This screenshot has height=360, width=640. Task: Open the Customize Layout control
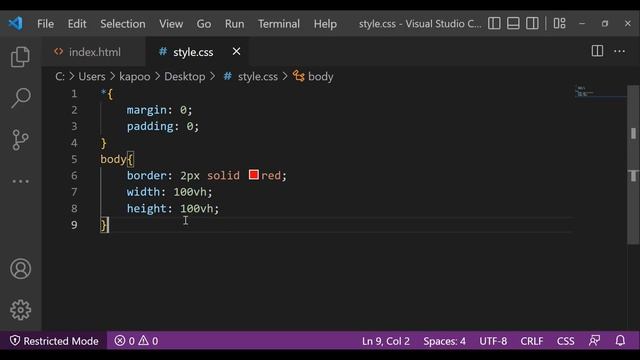[x=560, y=23]
